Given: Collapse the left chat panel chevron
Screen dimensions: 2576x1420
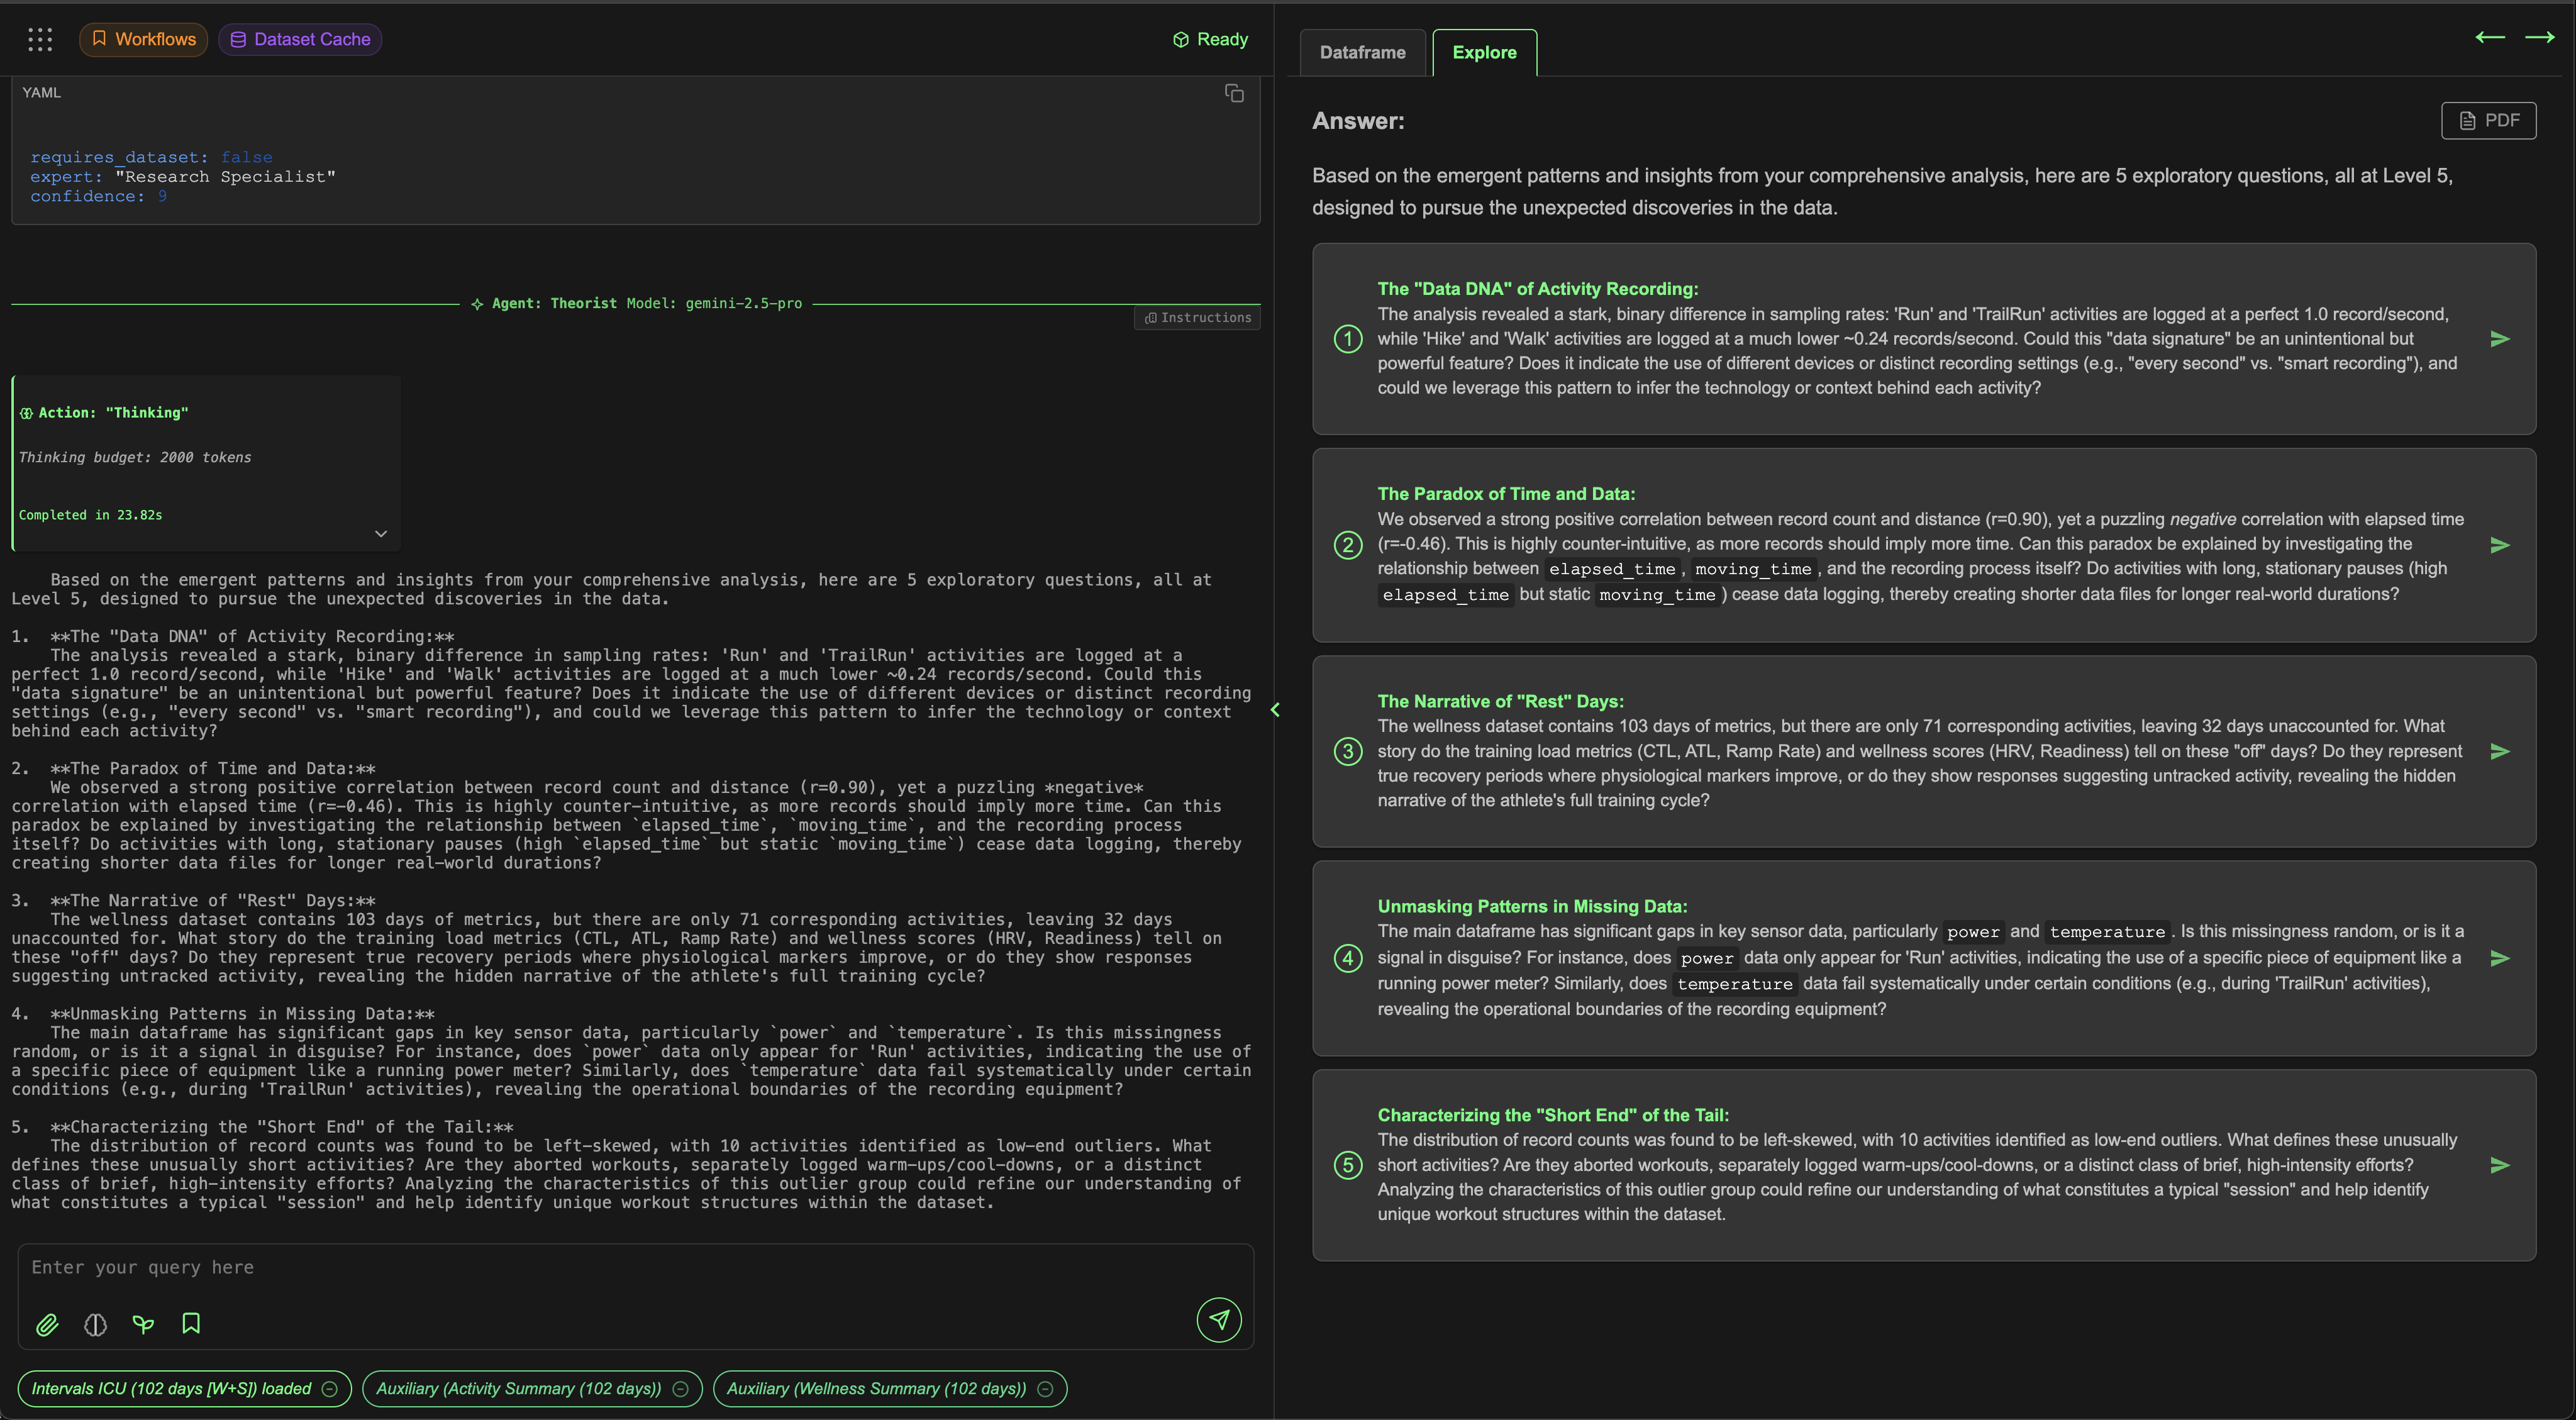Looking at the screenshot, I should point(1275,710).
